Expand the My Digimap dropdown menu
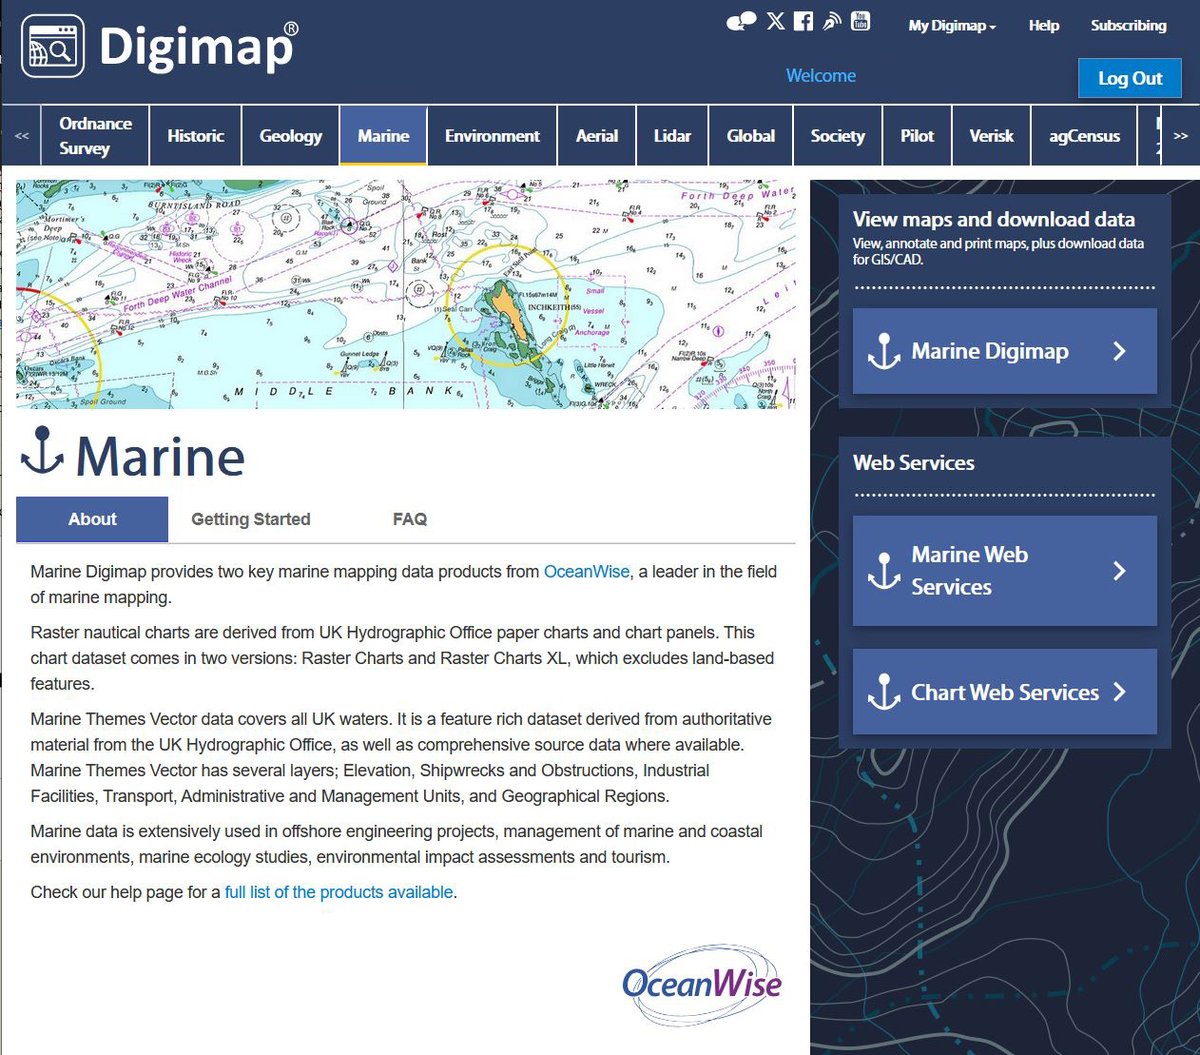 coord(952,26)
